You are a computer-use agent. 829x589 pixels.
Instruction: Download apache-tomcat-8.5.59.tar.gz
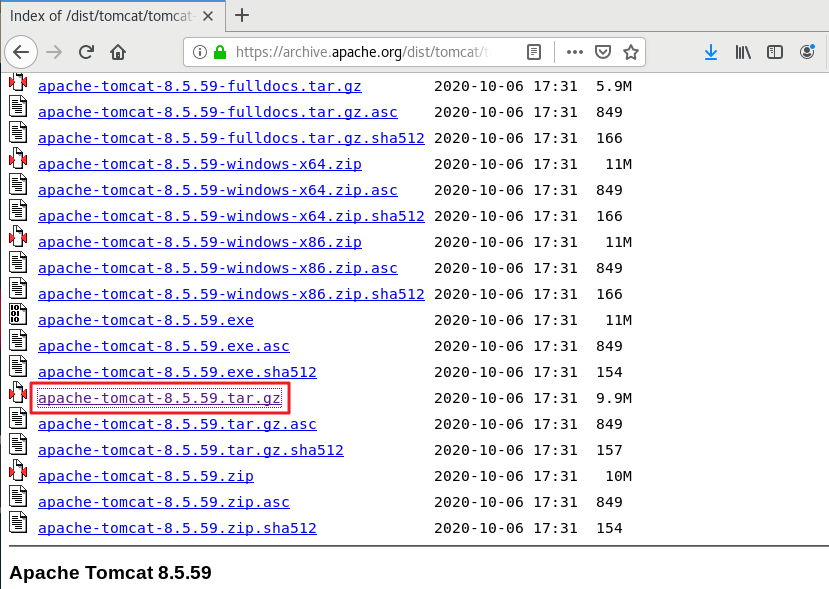[x=159, y=398]
